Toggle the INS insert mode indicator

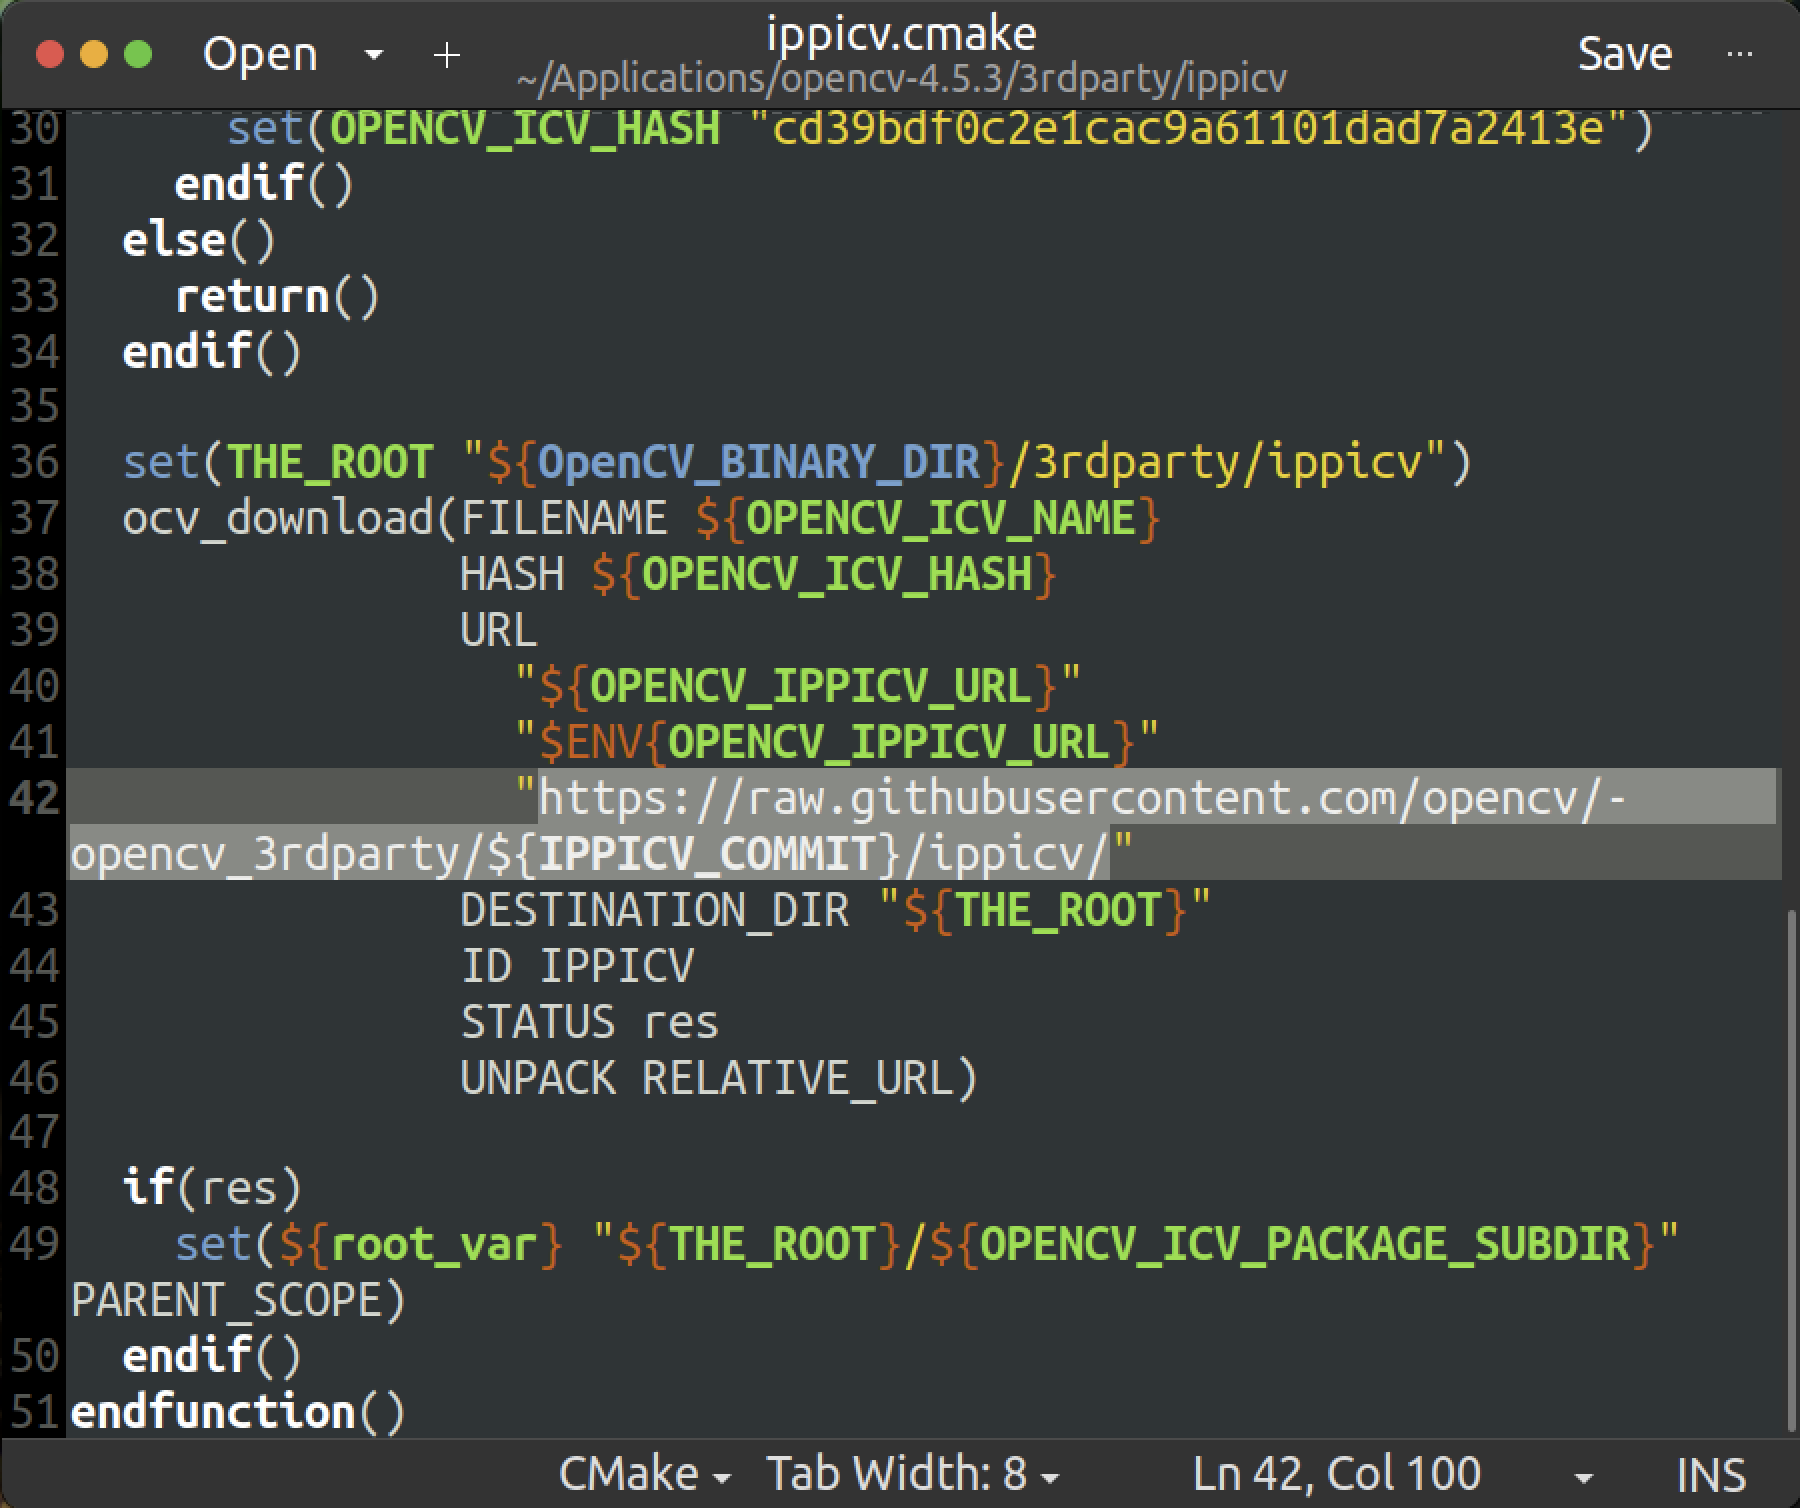coord(1711,1474)
